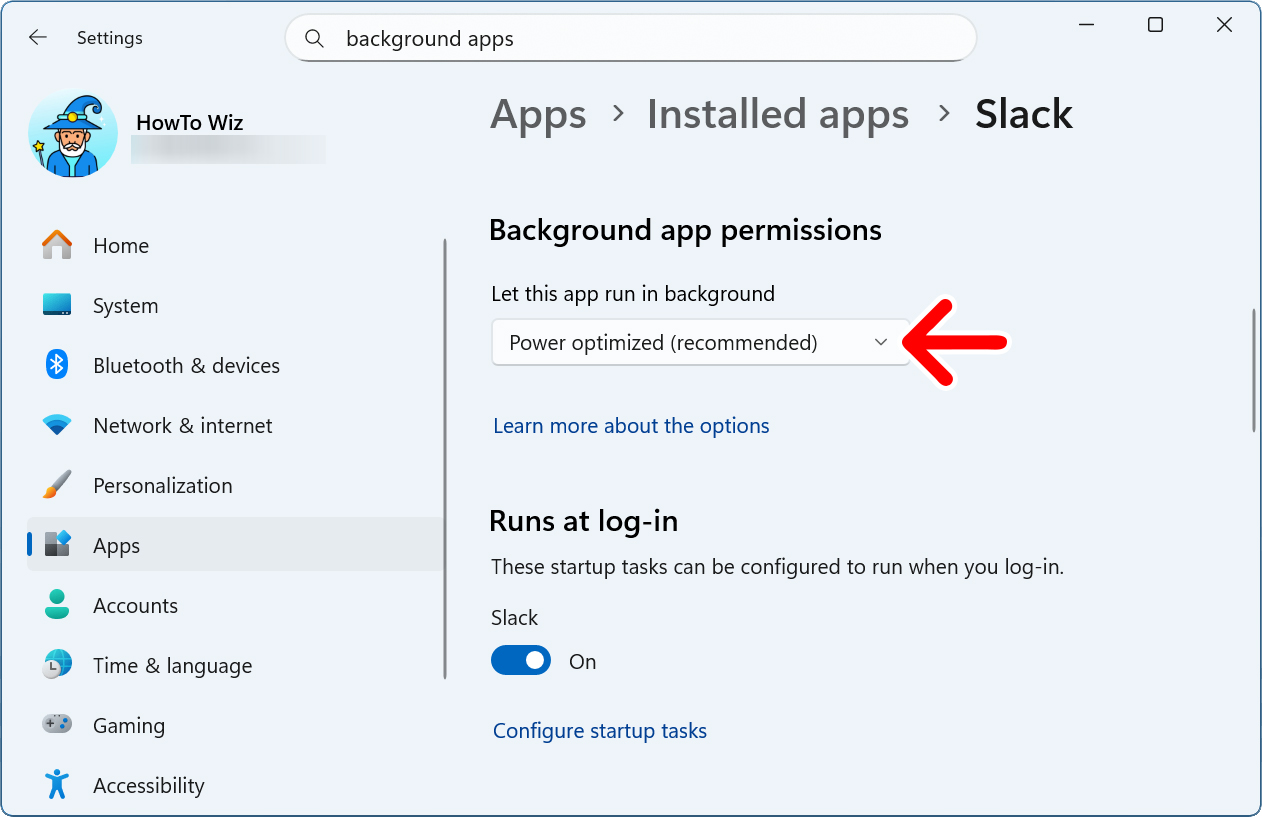
Task: Open Learn more about the options link
Action: 630,425
